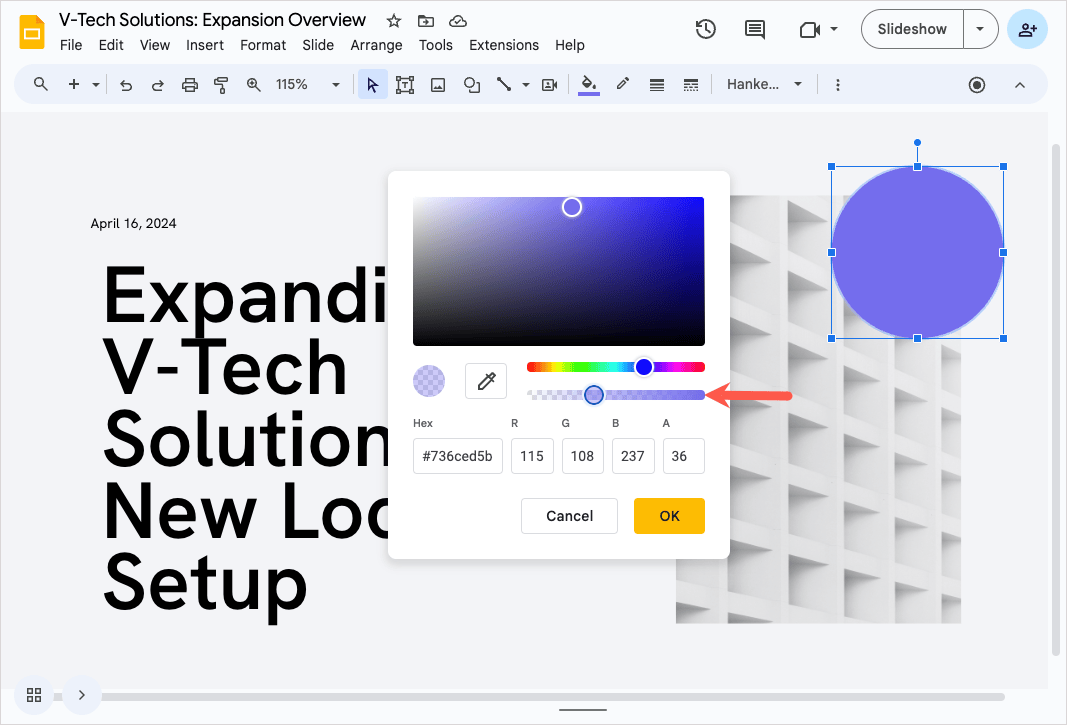Open the border dash tool
The image size is (1067, 725).
pyautogui.click(x=691, y=84)
